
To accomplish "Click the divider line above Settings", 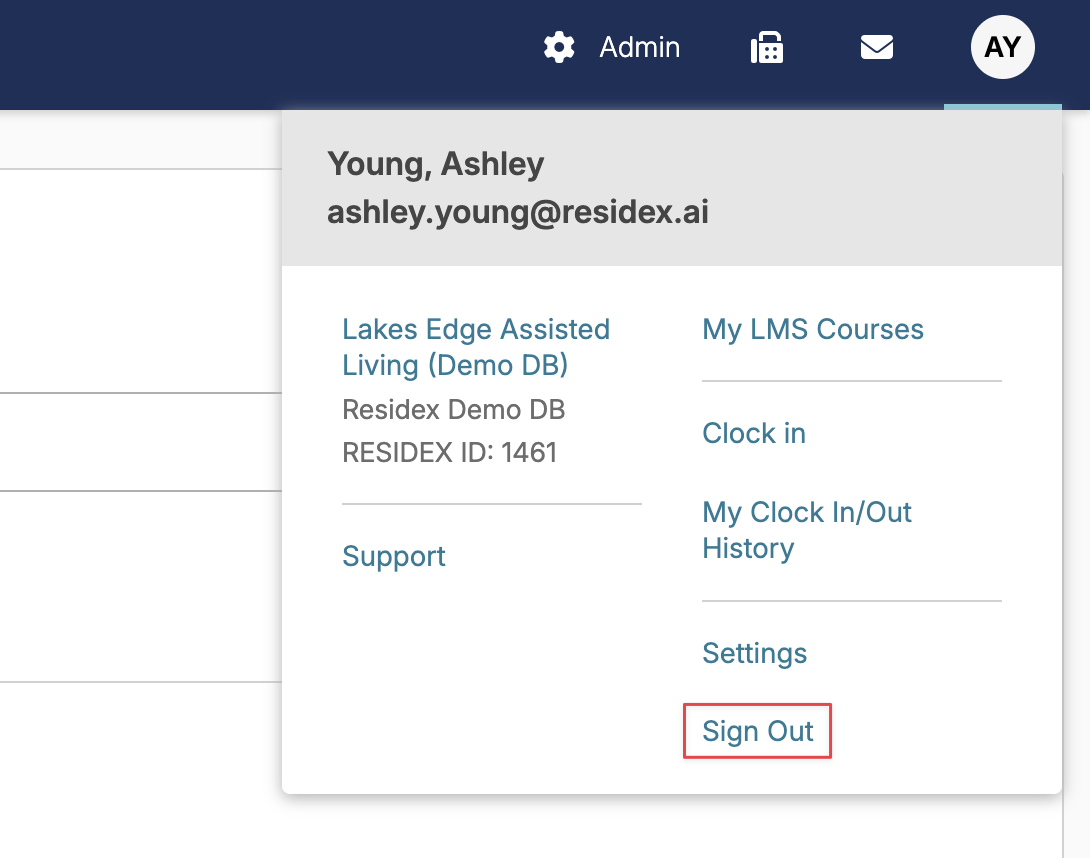I will tap(852, 601).
